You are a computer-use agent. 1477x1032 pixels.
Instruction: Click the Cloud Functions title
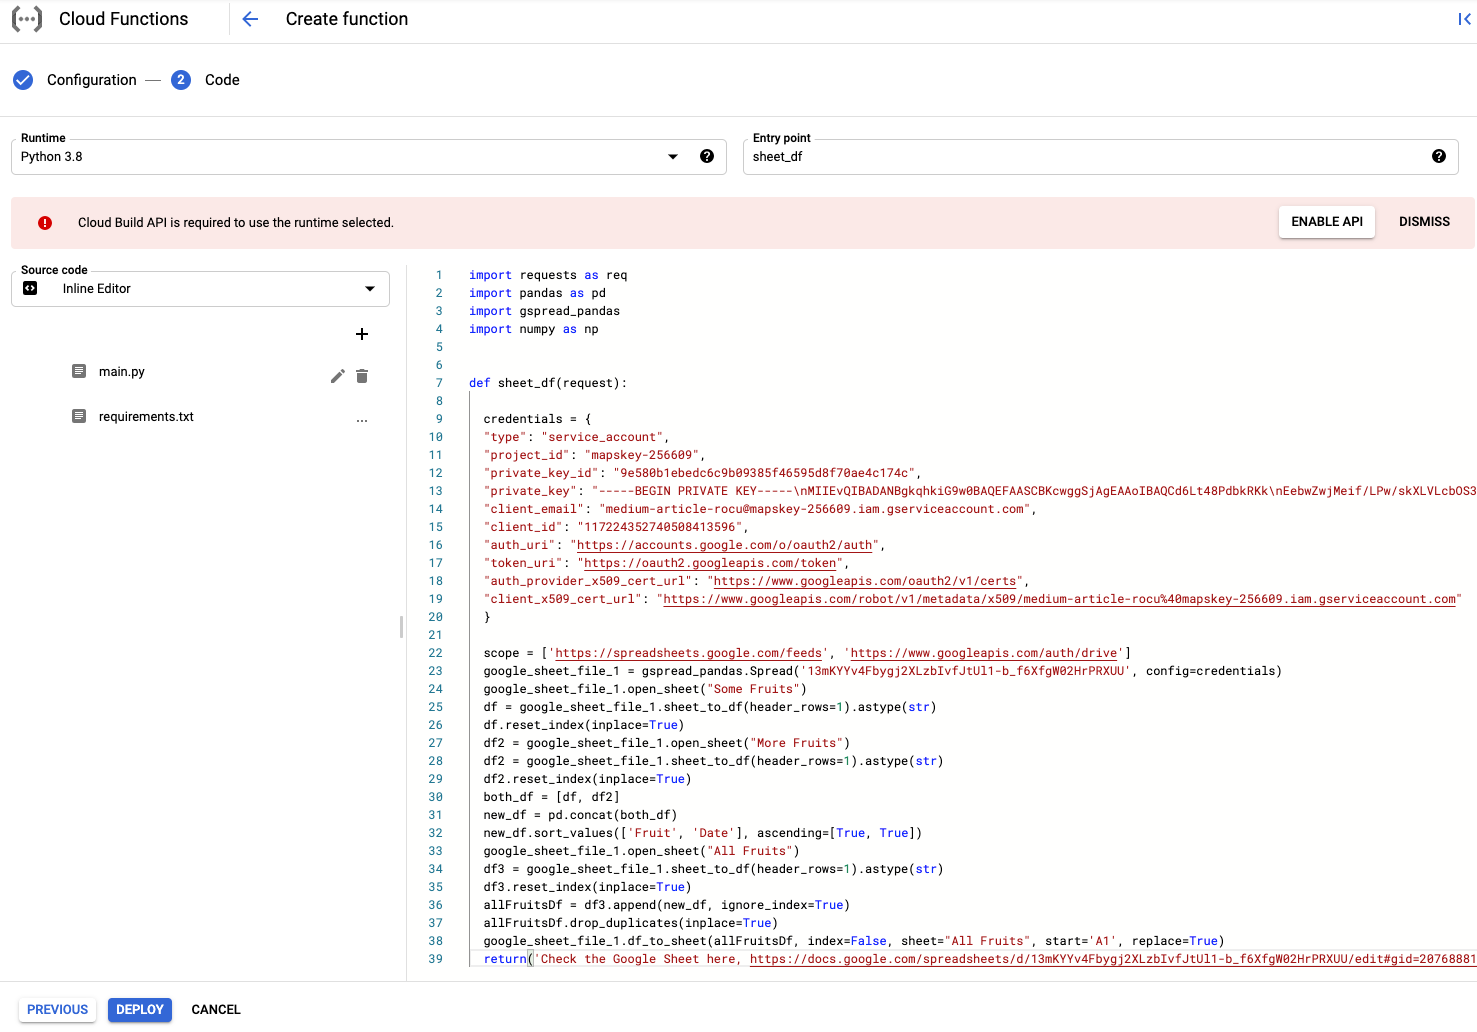pos(124,19)
